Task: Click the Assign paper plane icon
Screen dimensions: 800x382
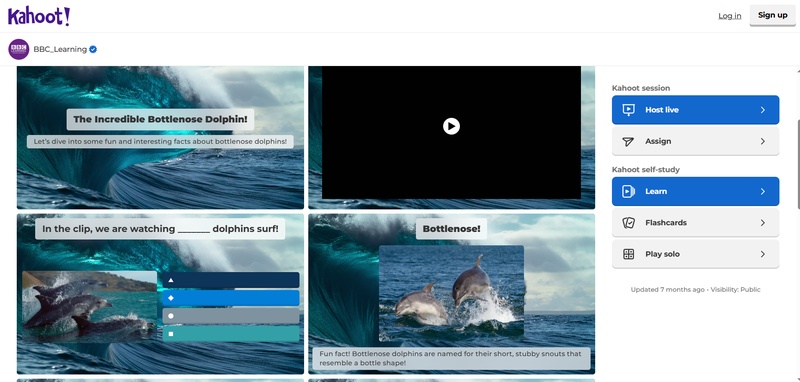Action: pos(629,141)
